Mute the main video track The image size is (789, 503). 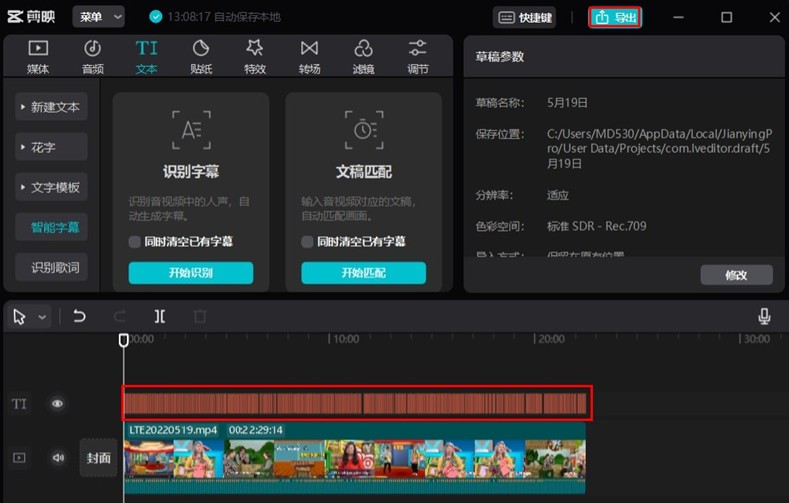click(x=58, y=458)
